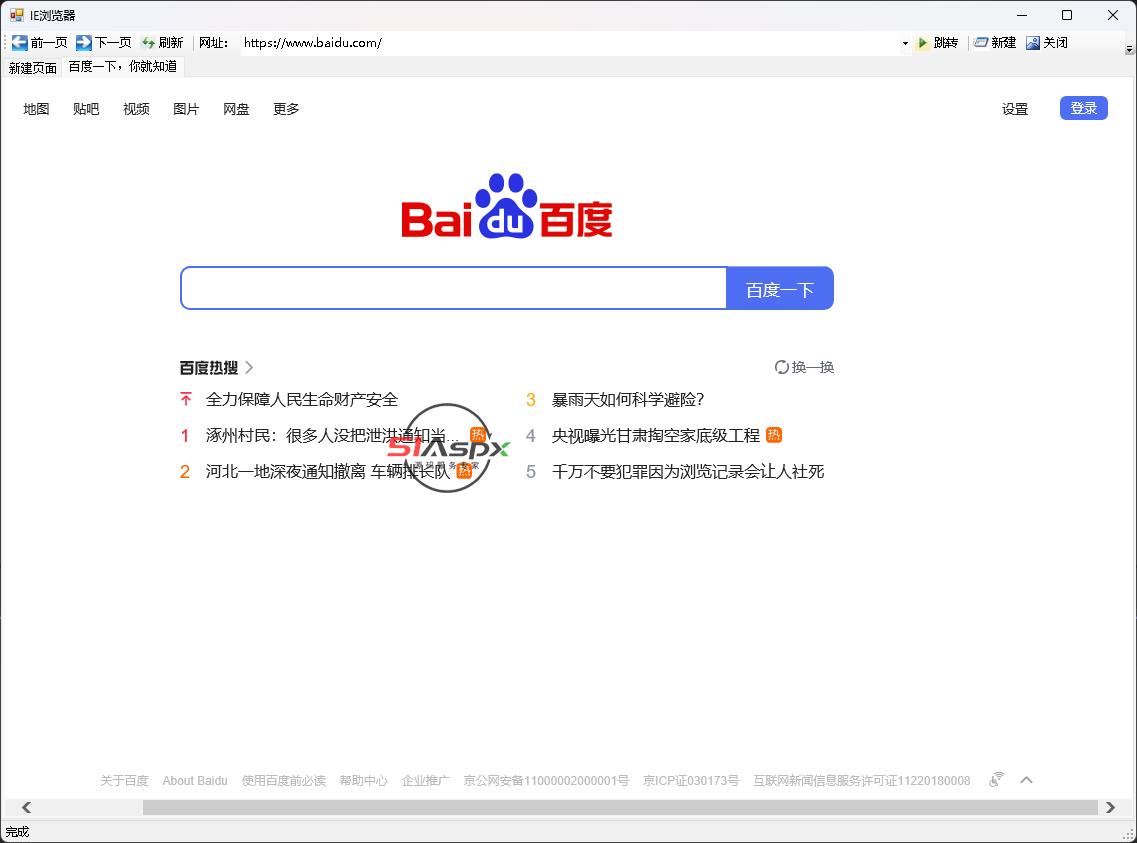The image size is (1137, 843).
Task: Minimize the IE浏览器 window
Action: (1022, 15)
